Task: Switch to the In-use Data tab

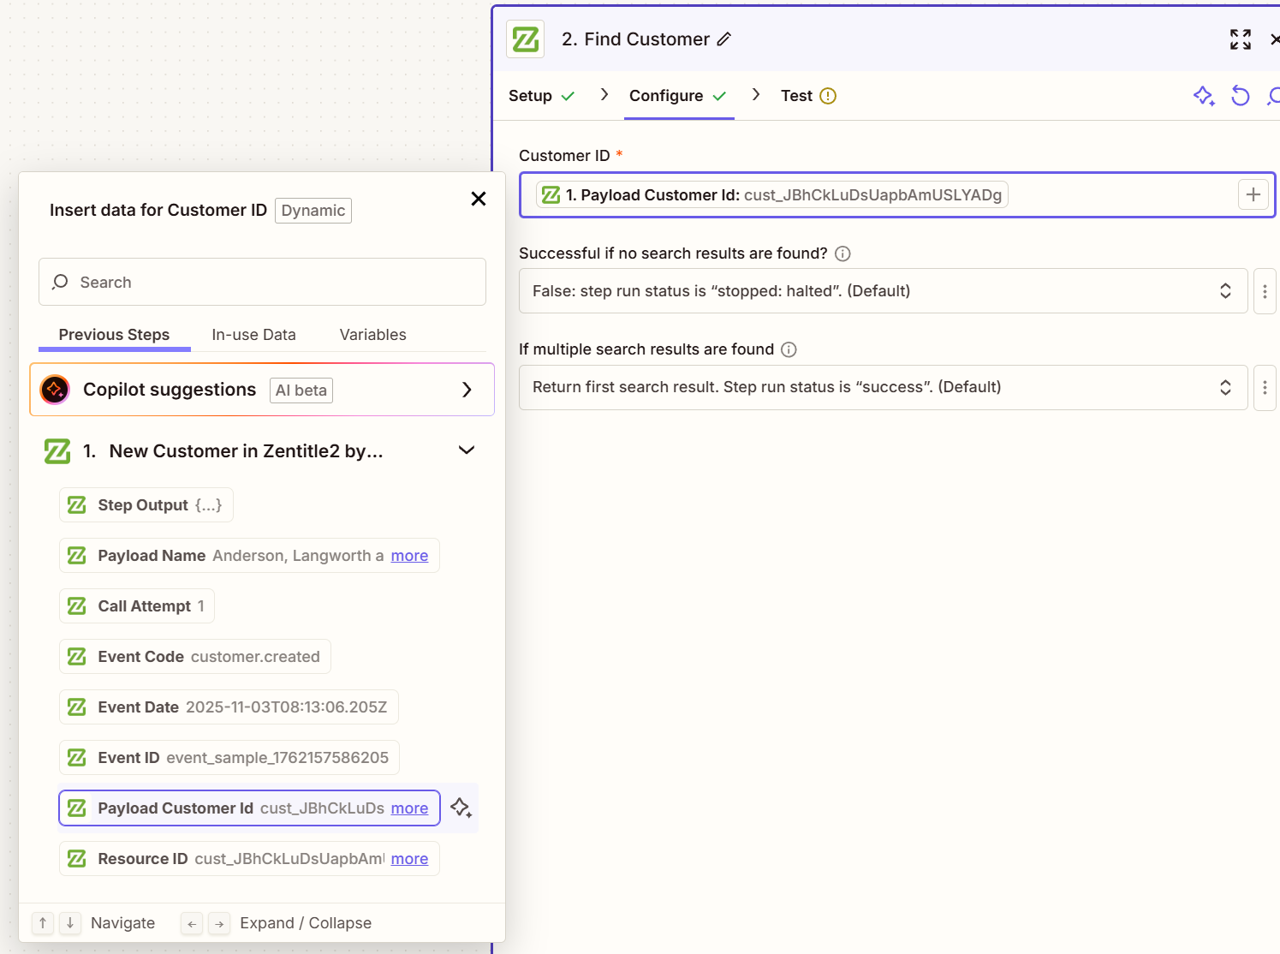Action: click(x=254, y=335)
